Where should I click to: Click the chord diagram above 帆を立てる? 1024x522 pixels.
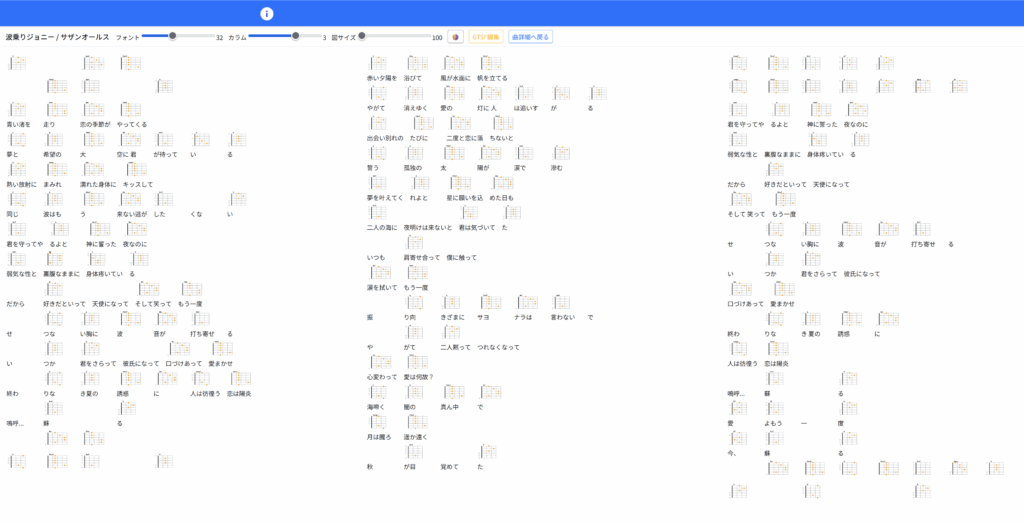[x=490, y=63]
